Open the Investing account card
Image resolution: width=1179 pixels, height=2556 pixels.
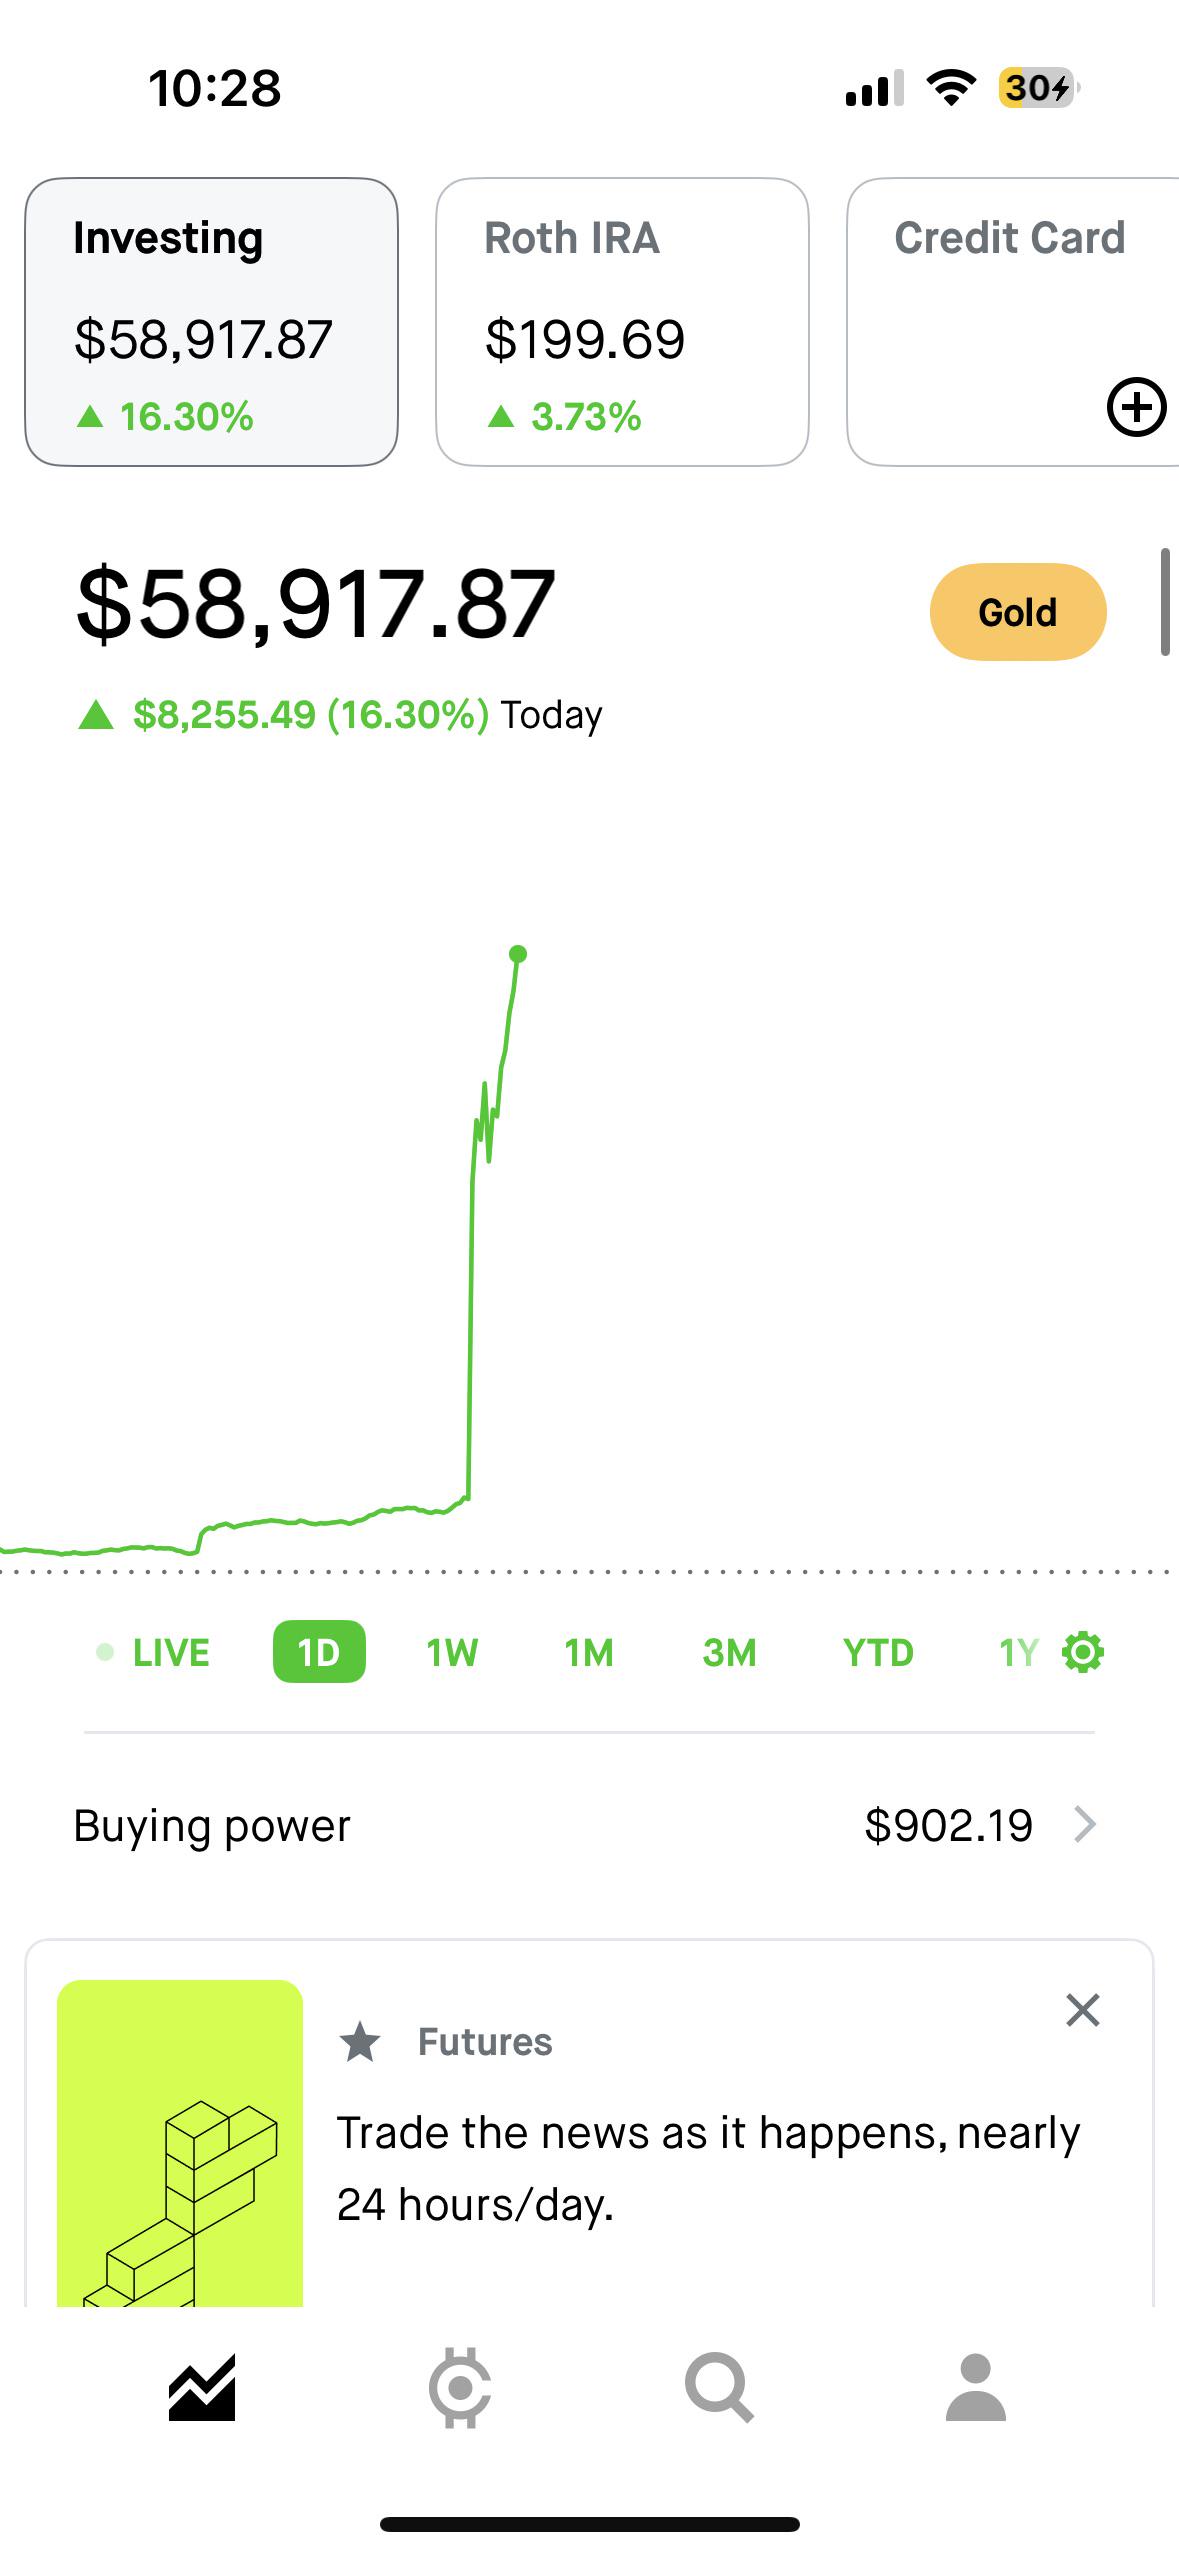(211, 322)
